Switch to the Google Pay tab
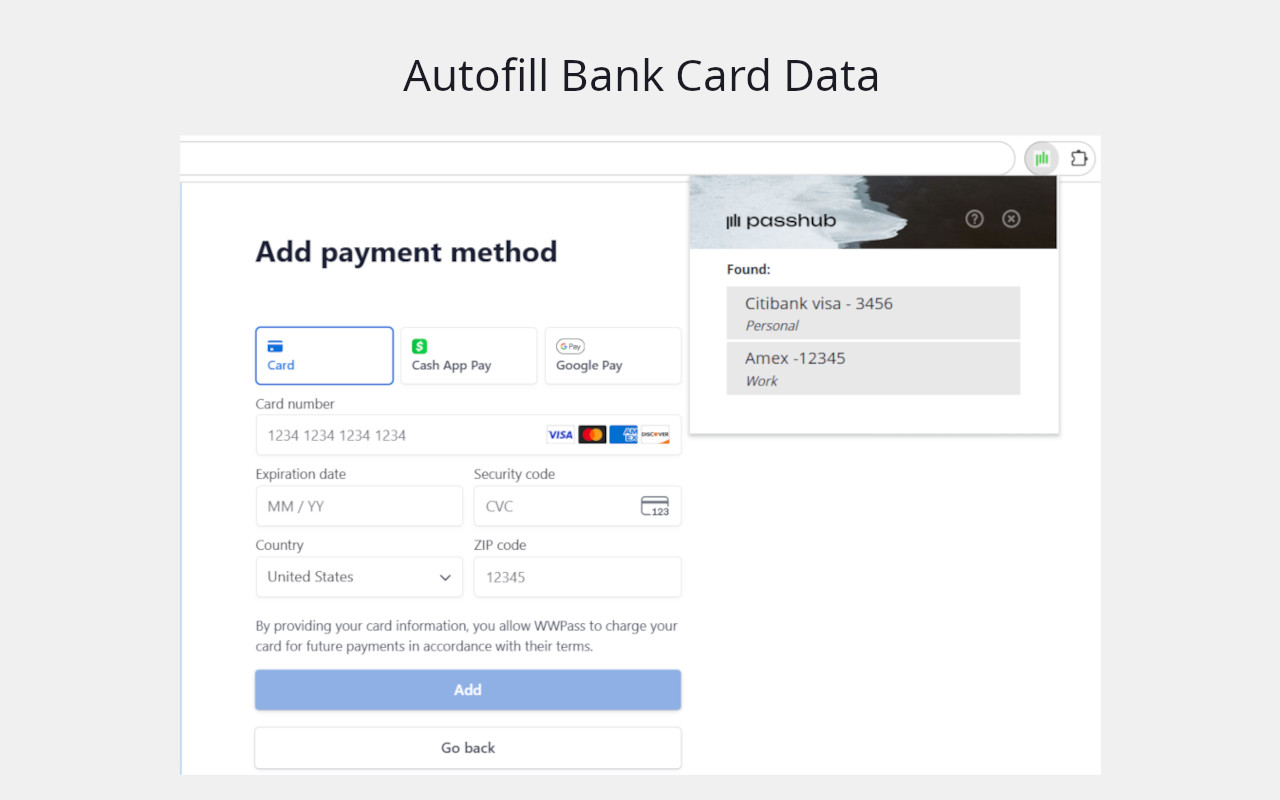Screen dimensions: 1280x800 (613, 355)
